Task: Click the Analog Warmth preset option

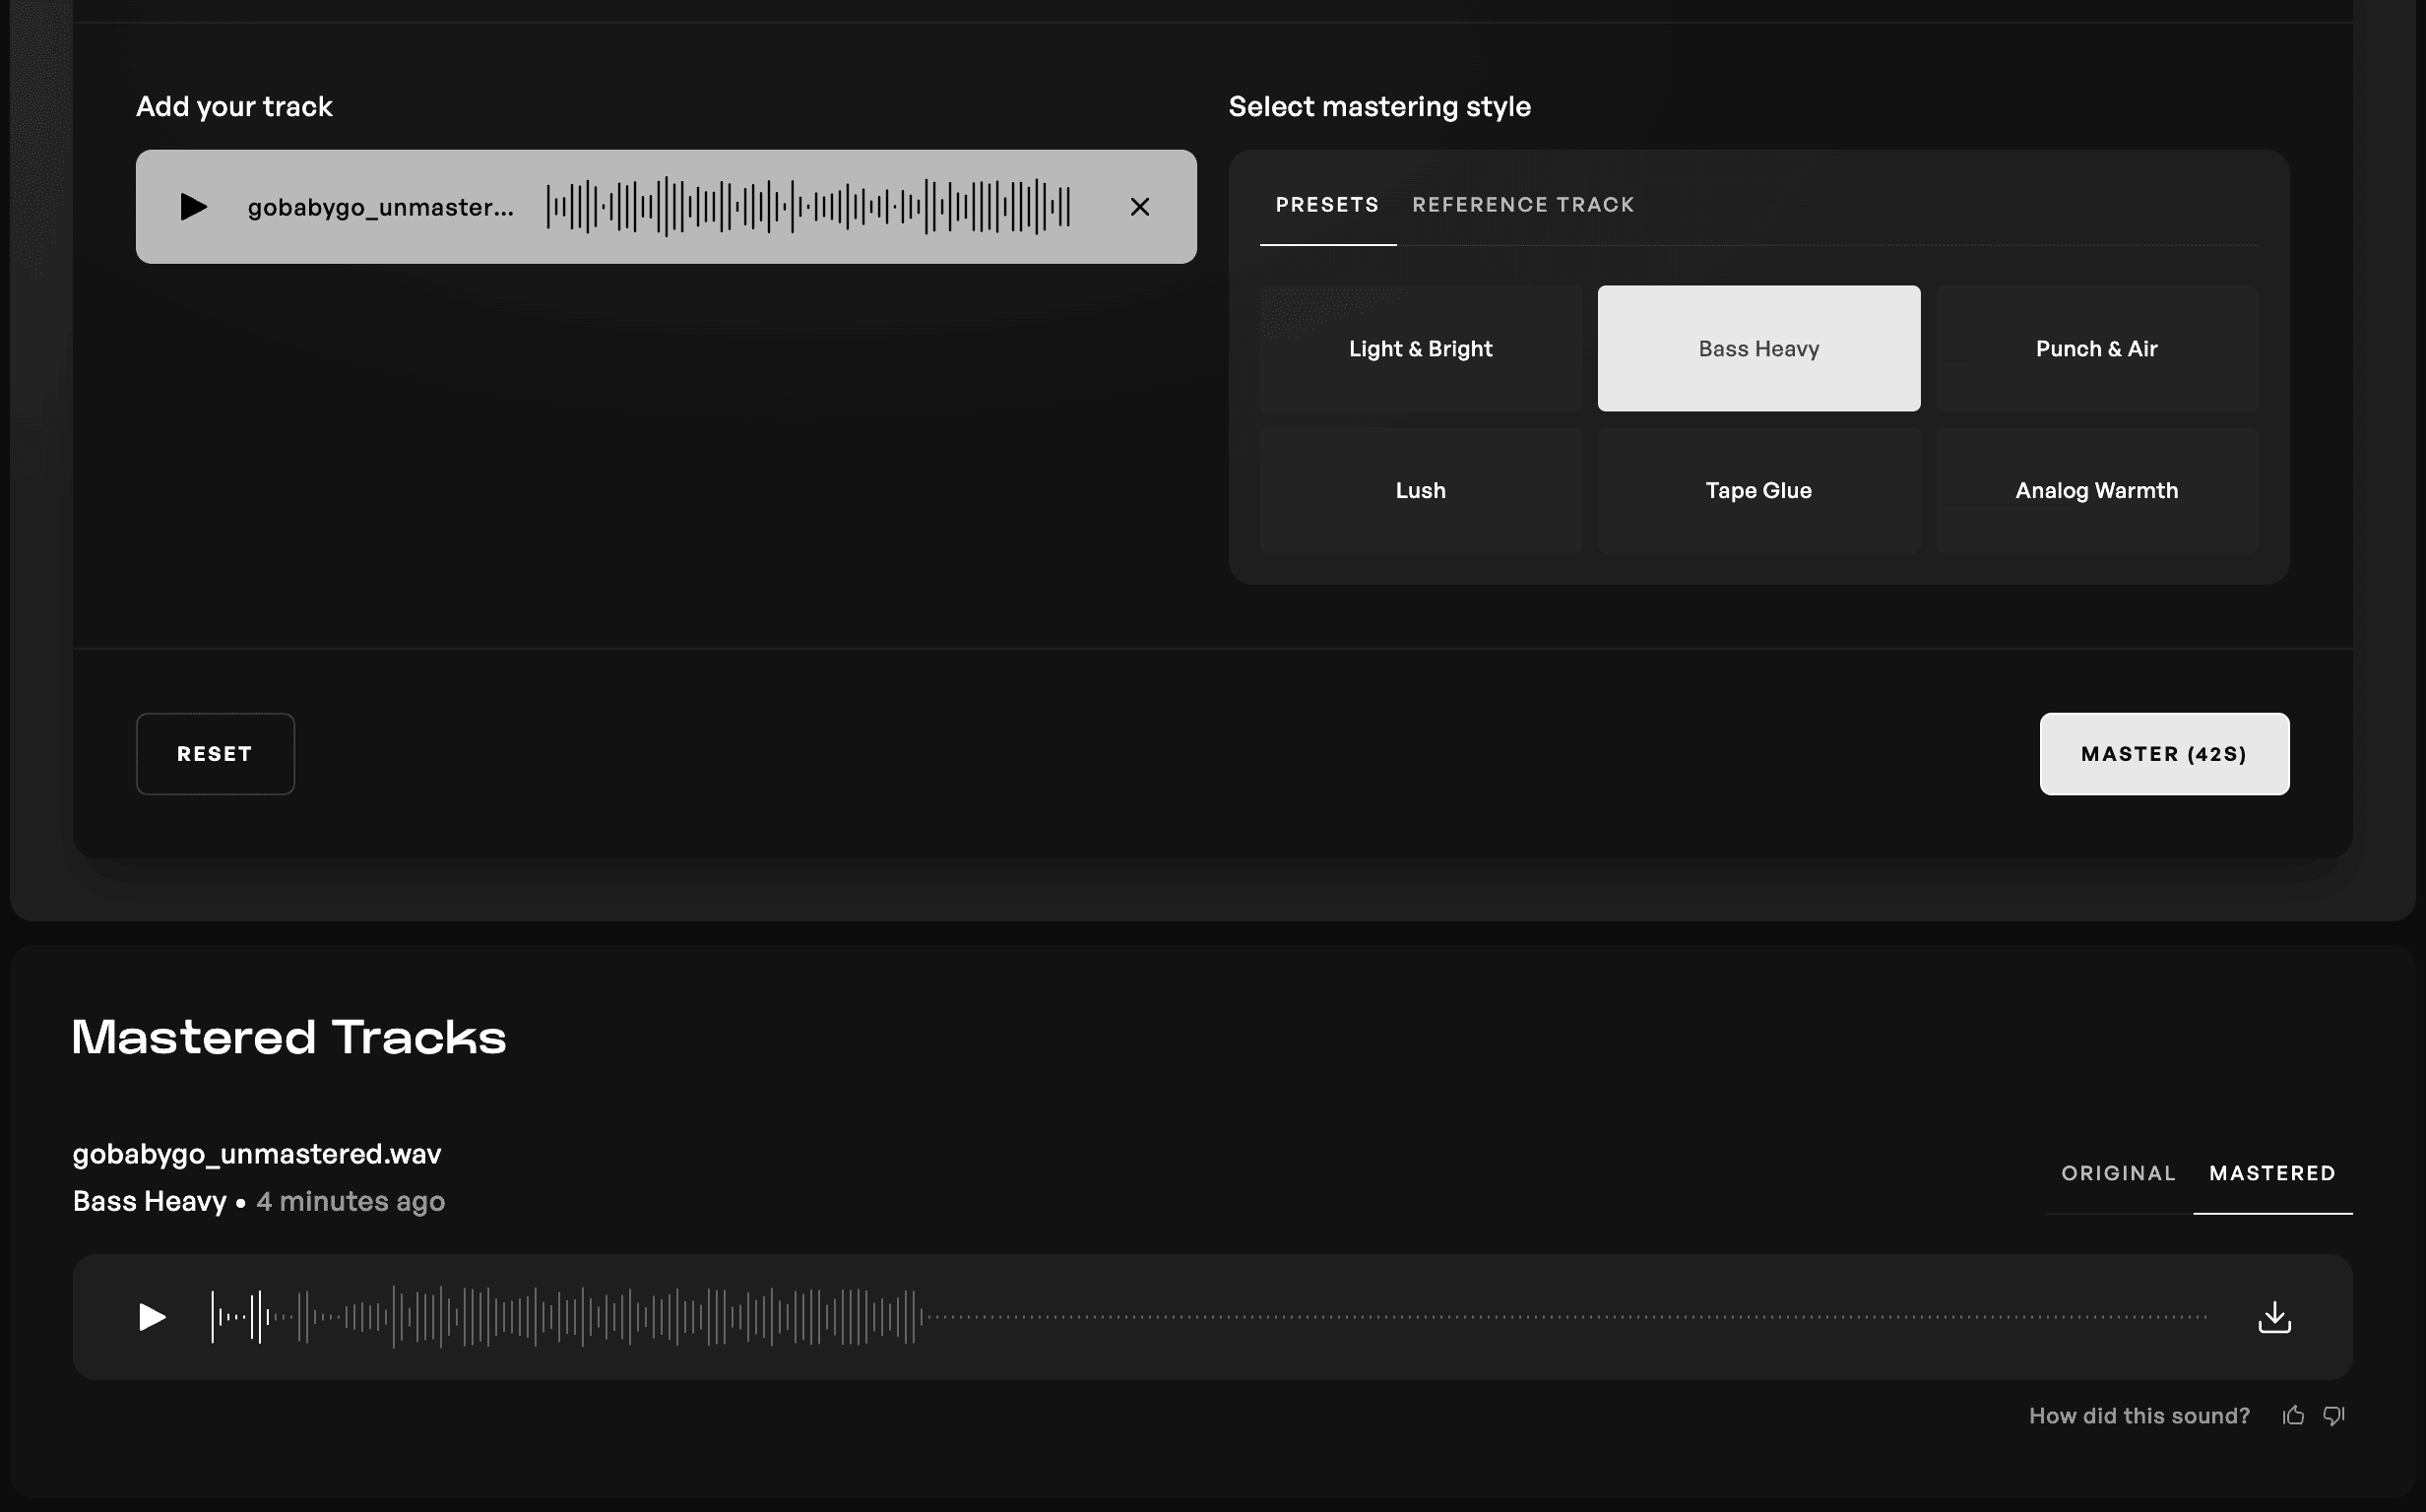Action: pos(2097,487)
